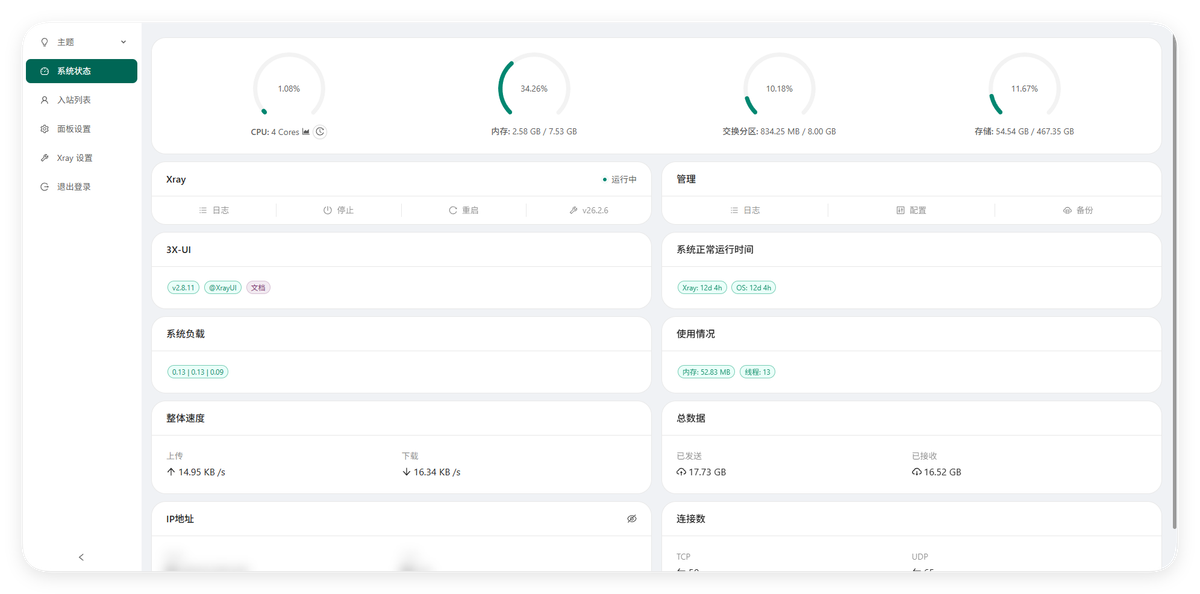Open the 管理 配置 config button
Screen dimensions: 1200x594
(911, 211)
